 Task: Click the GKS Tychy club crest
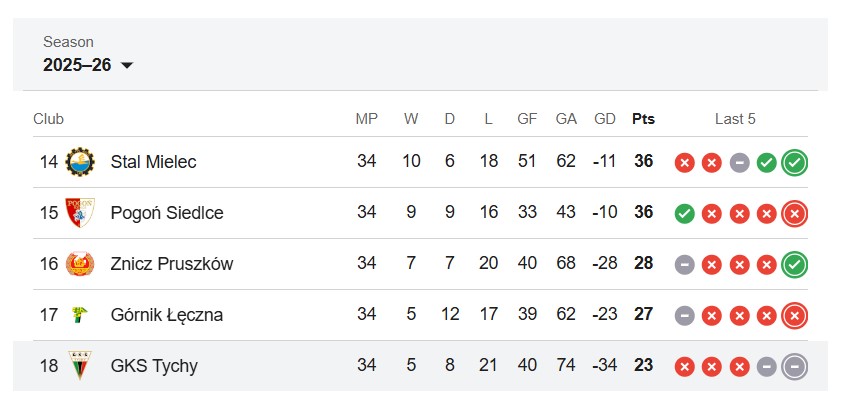click(x=80, y=365)
